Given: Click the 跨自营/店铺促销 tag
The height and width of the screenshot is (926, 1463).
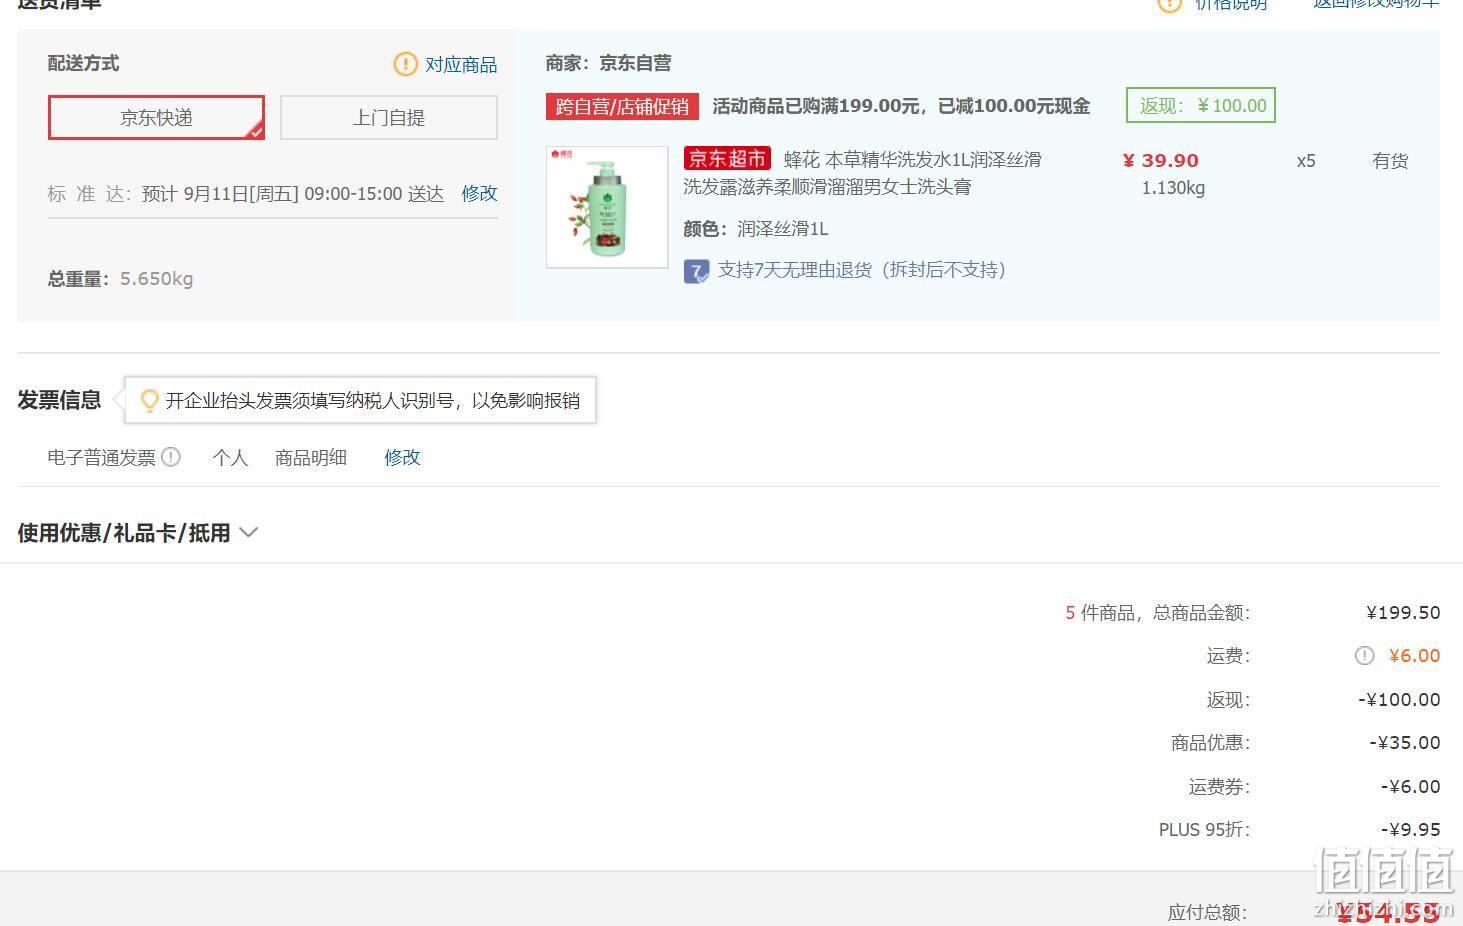Looking at the screenshot, I should point(622,106).
